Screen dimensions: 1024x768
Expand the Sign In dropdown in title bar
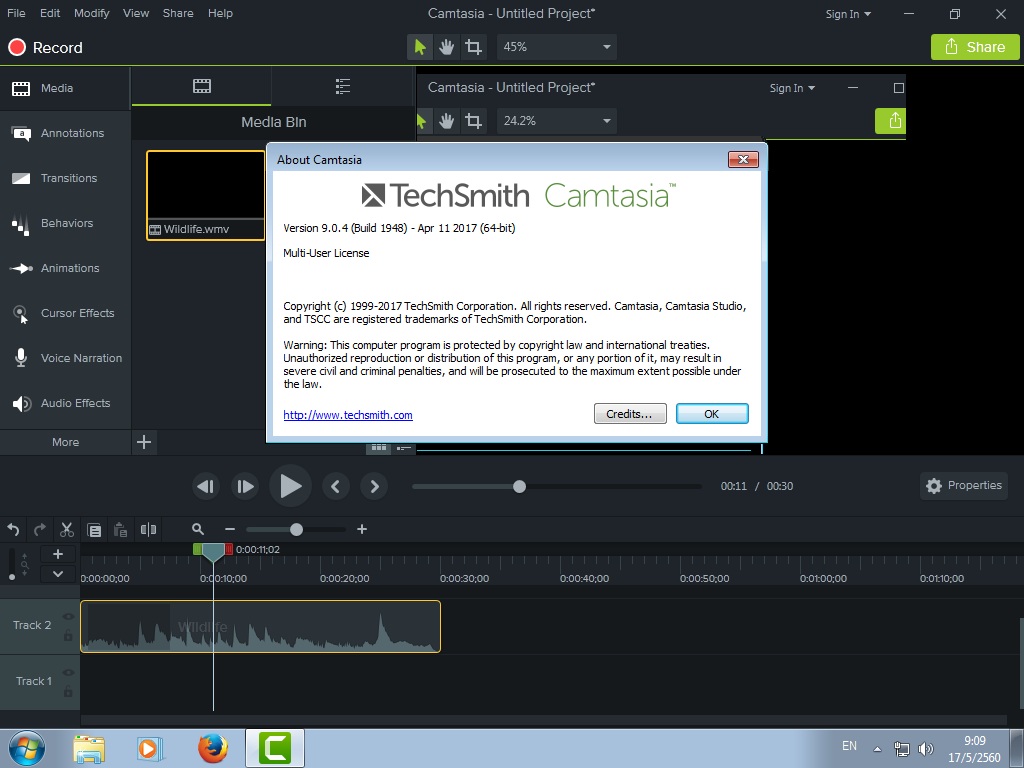click(848, 14)
